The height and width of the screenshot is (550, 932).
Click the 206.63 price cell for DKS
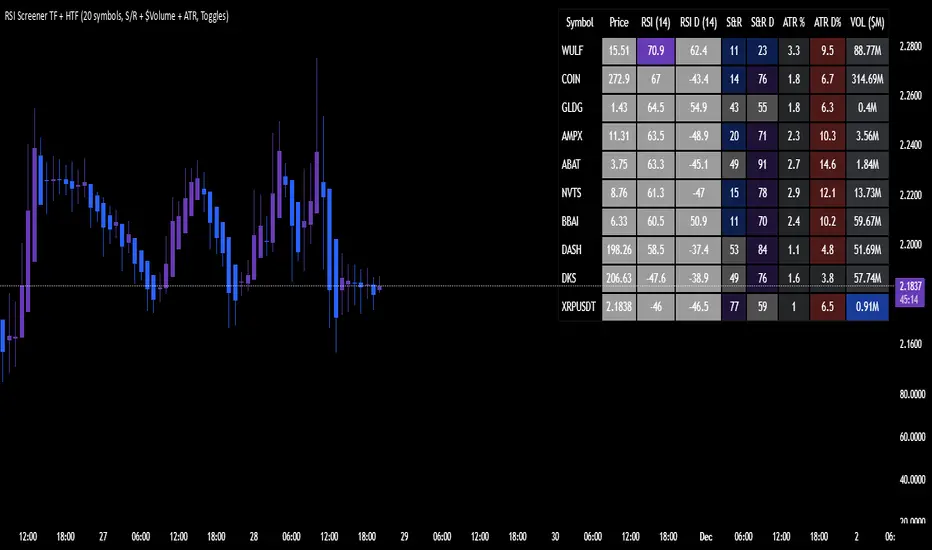(x=619, y=278)
